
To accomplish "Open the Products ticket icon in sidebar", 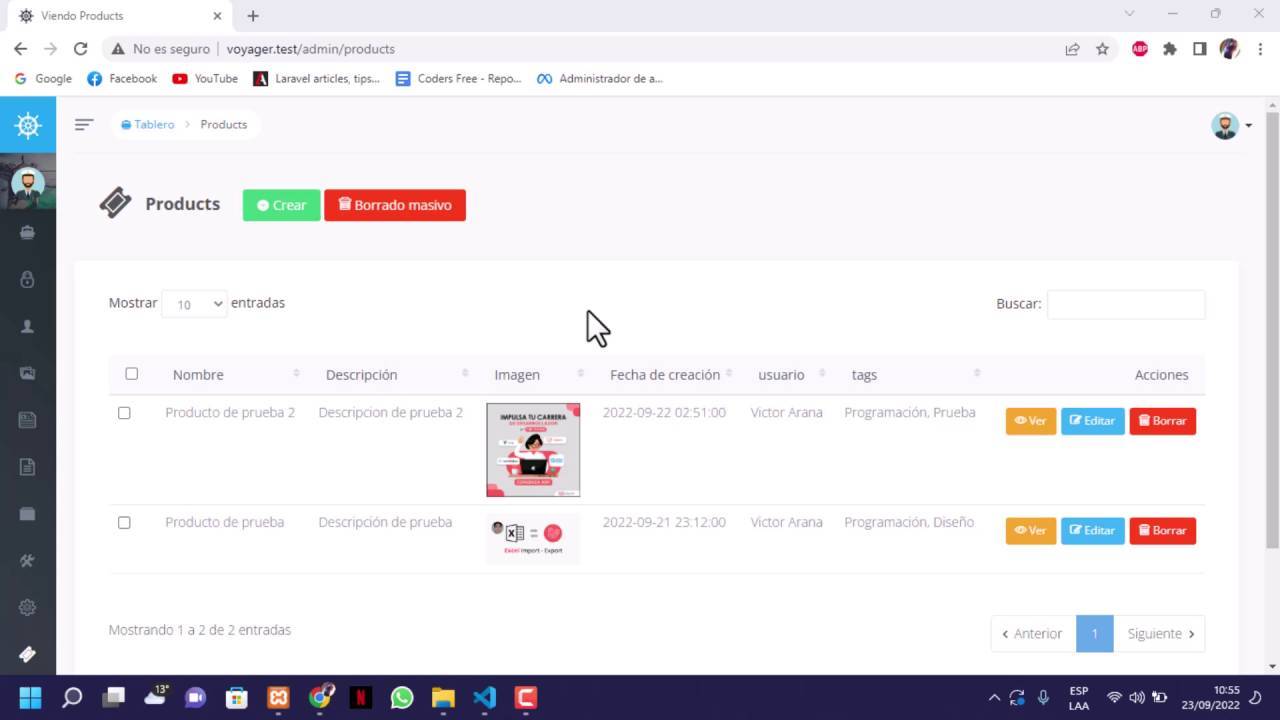I will tap(28, 654).
